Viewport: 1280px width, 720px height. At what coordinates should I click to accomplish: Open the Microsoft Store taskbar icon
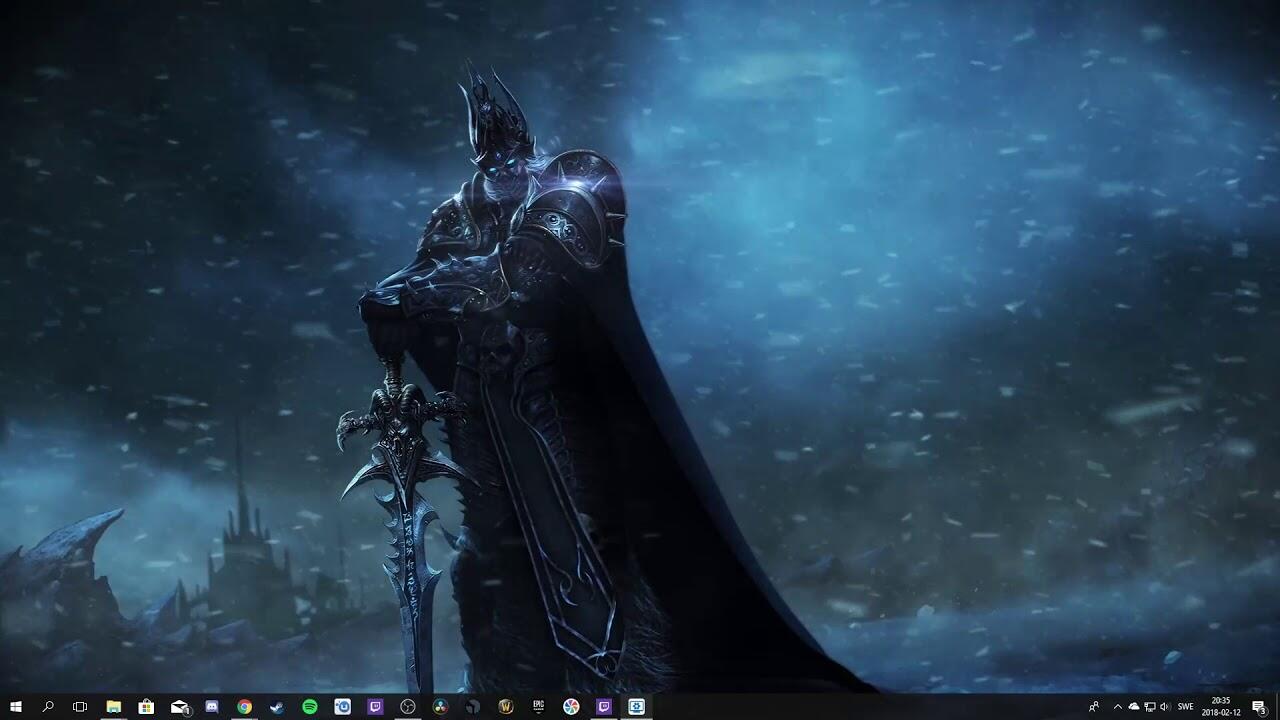point(146,707)
